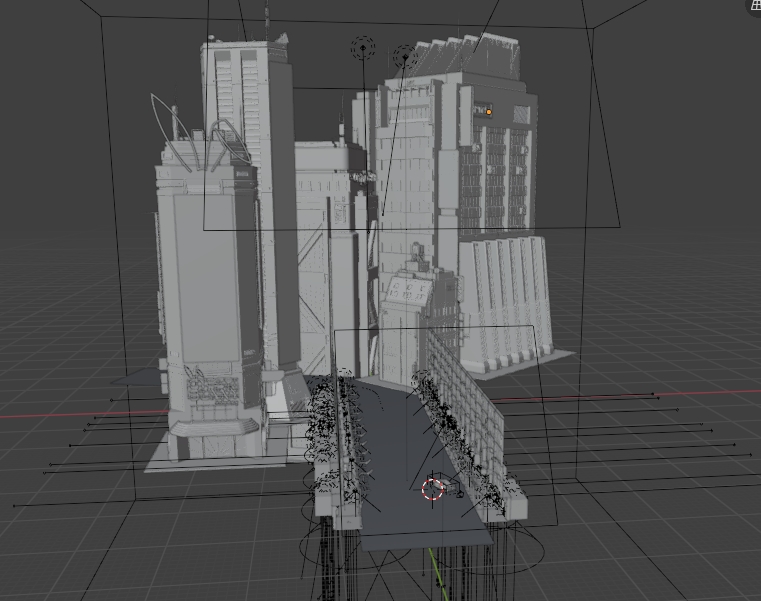Click the orange origin dot on right tower

pyautogui.click(x=489, y=113)
